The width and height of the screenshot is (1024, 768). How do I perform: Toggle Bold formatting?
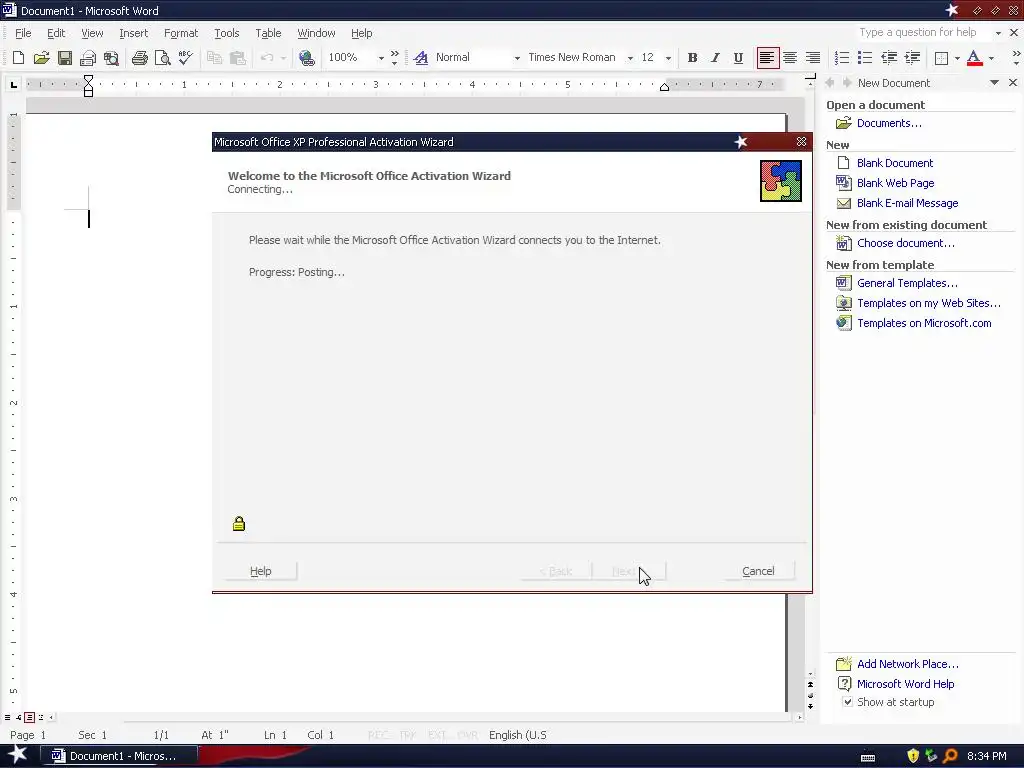click(692, 57)
